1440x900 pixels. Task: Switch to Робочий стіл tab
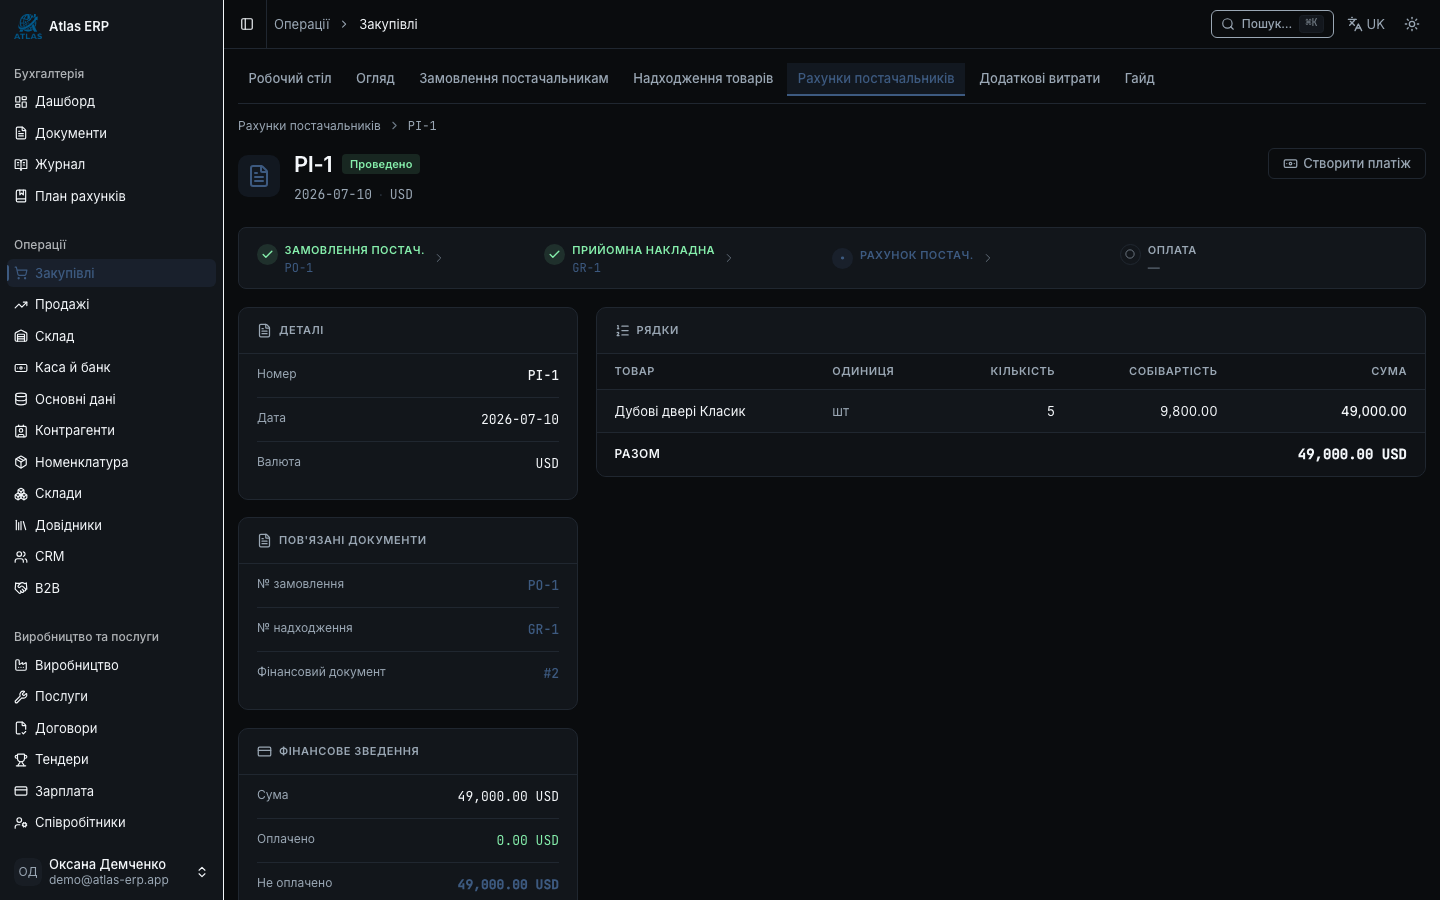pos(290,78)
